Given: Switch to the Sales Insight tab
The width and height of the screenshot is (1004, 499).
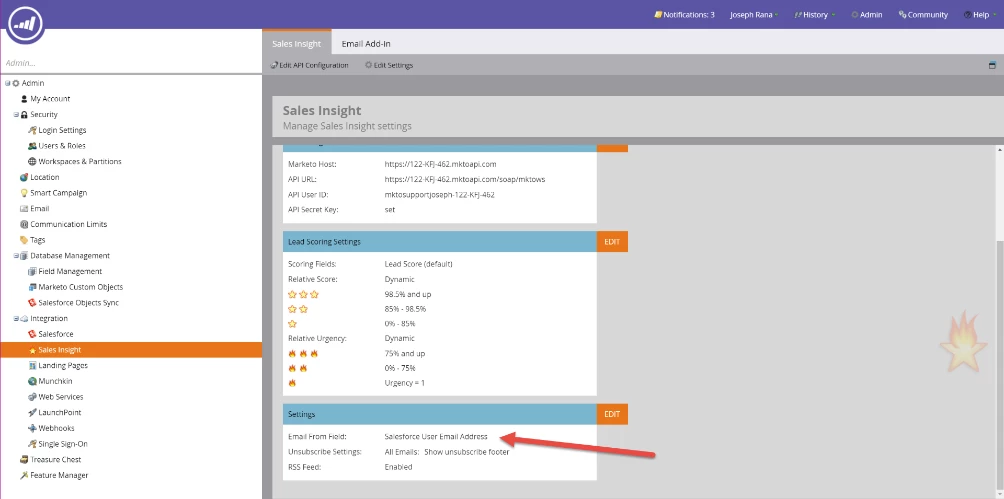Looking at the screenshot, I should [x=296, y=44].
